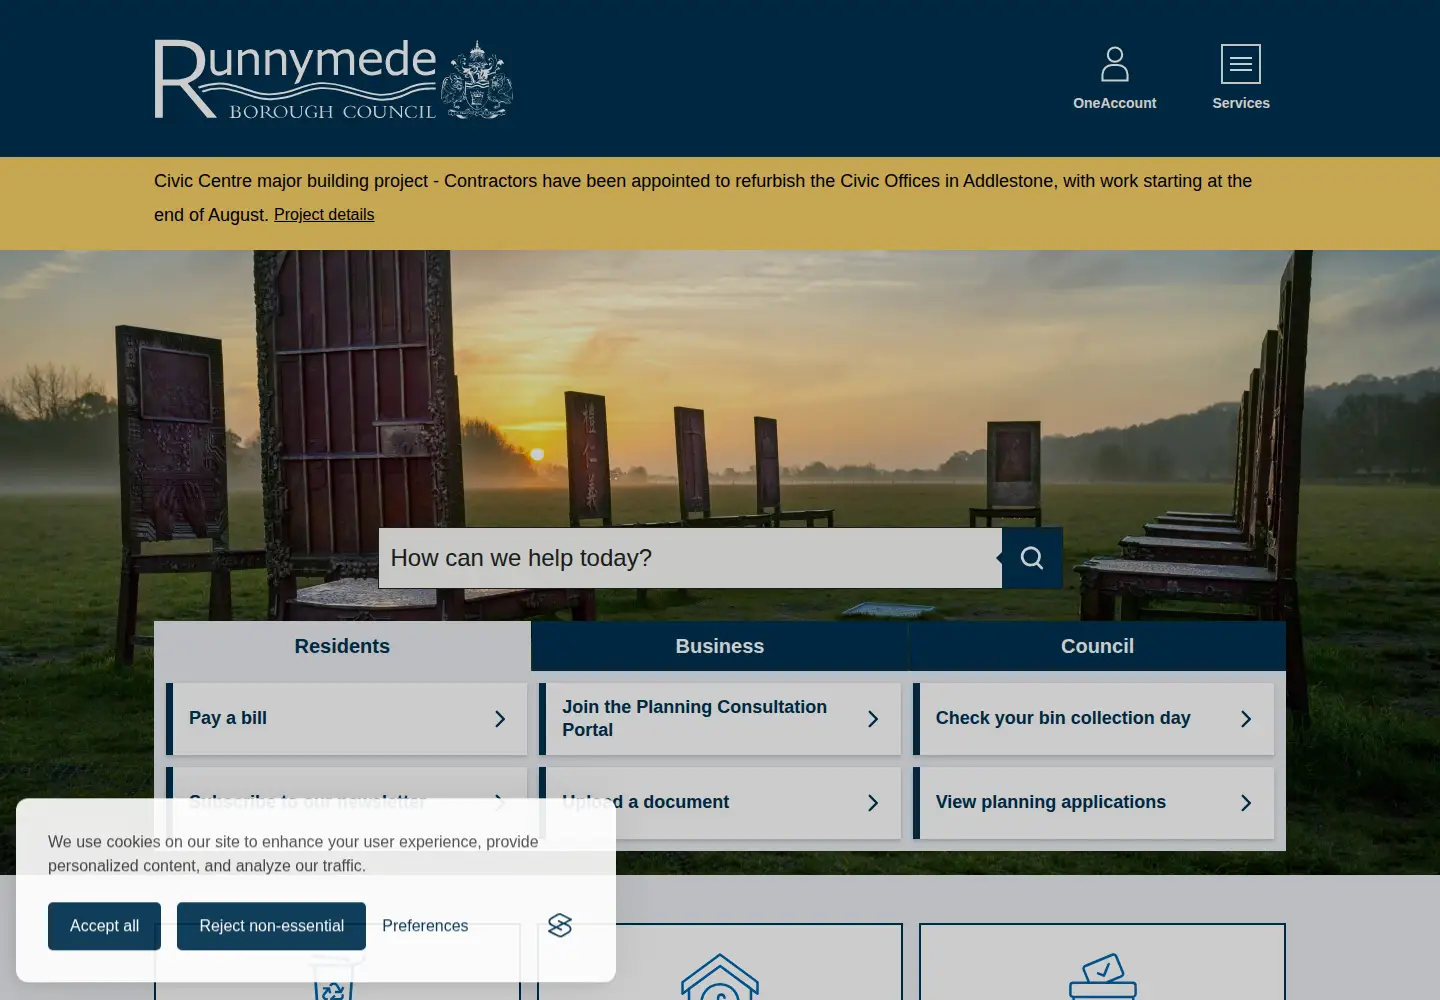The image size is (1440, 1000).
Task: Open Check your bin collection day link
Action: 1093,719
